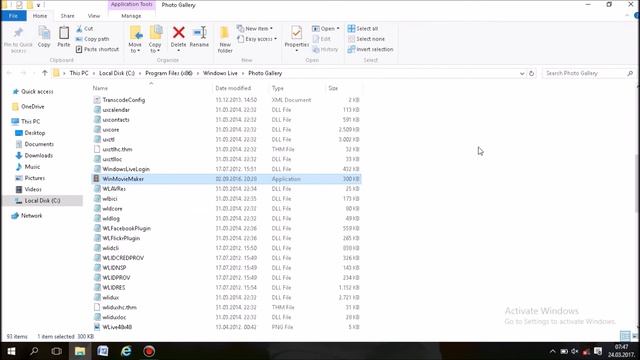Click the Application Tools contextual tab
The image size is (640, 360).
(131, 4)
